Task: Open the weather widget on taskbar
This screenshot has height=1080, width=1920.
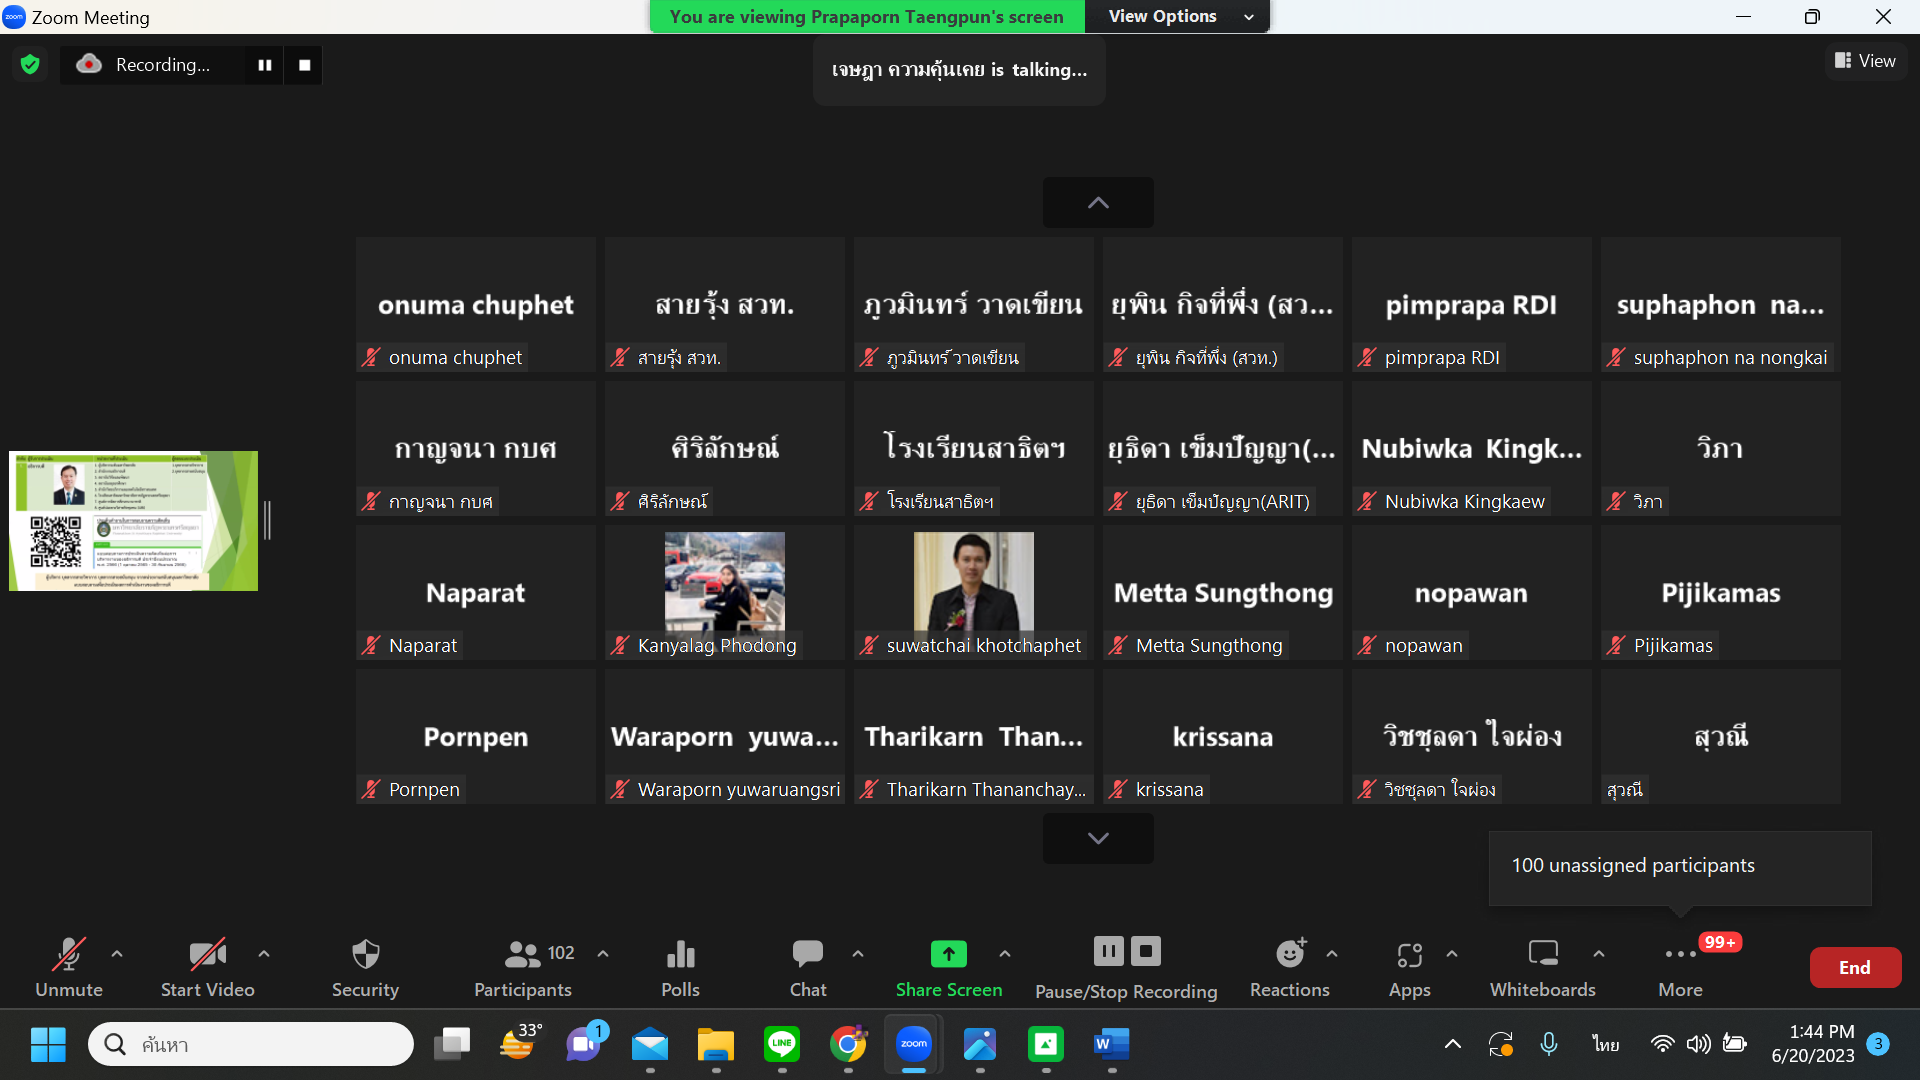Action: coord(518,1043)
